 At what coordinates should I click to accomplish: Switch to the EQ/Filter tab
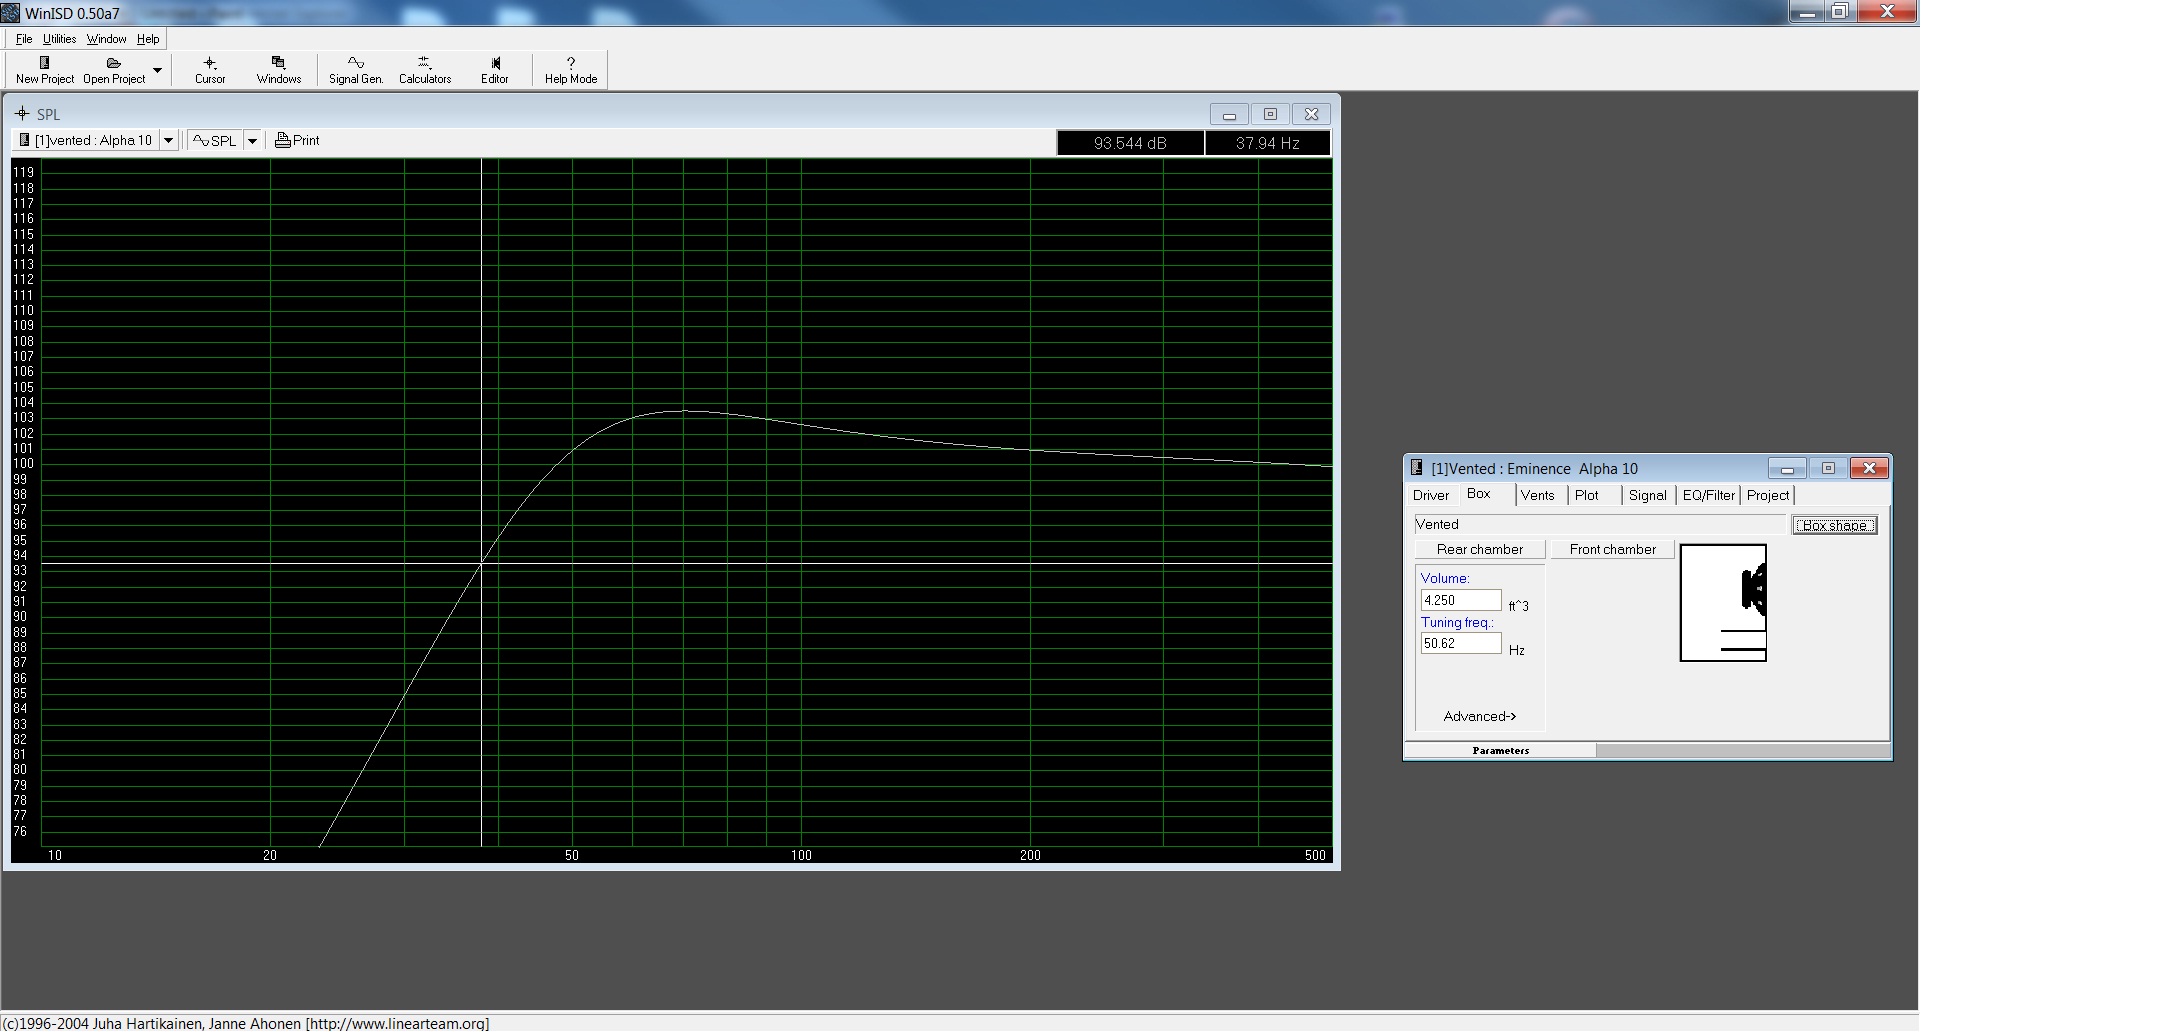coord(1708,496)
